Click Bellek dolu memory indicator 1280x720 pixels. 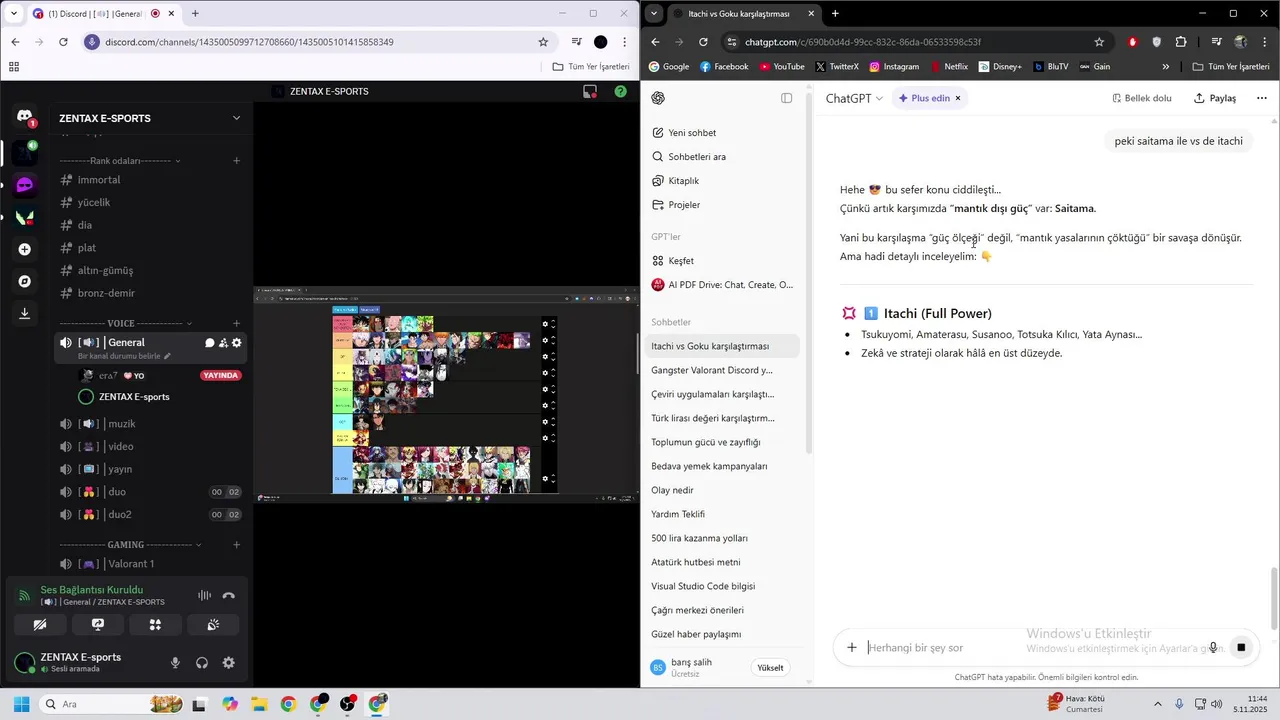coord(1142,98)
